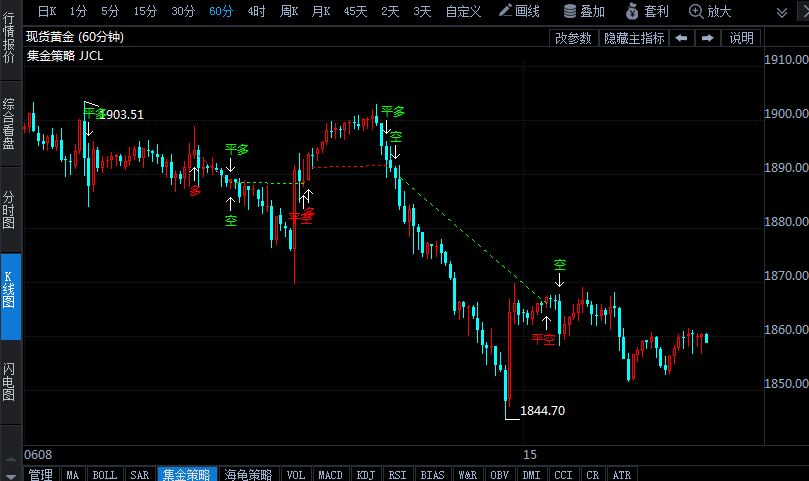
Task: Select the ATR indicator tab
Action: pyautogui.click(x=622, y=474)
